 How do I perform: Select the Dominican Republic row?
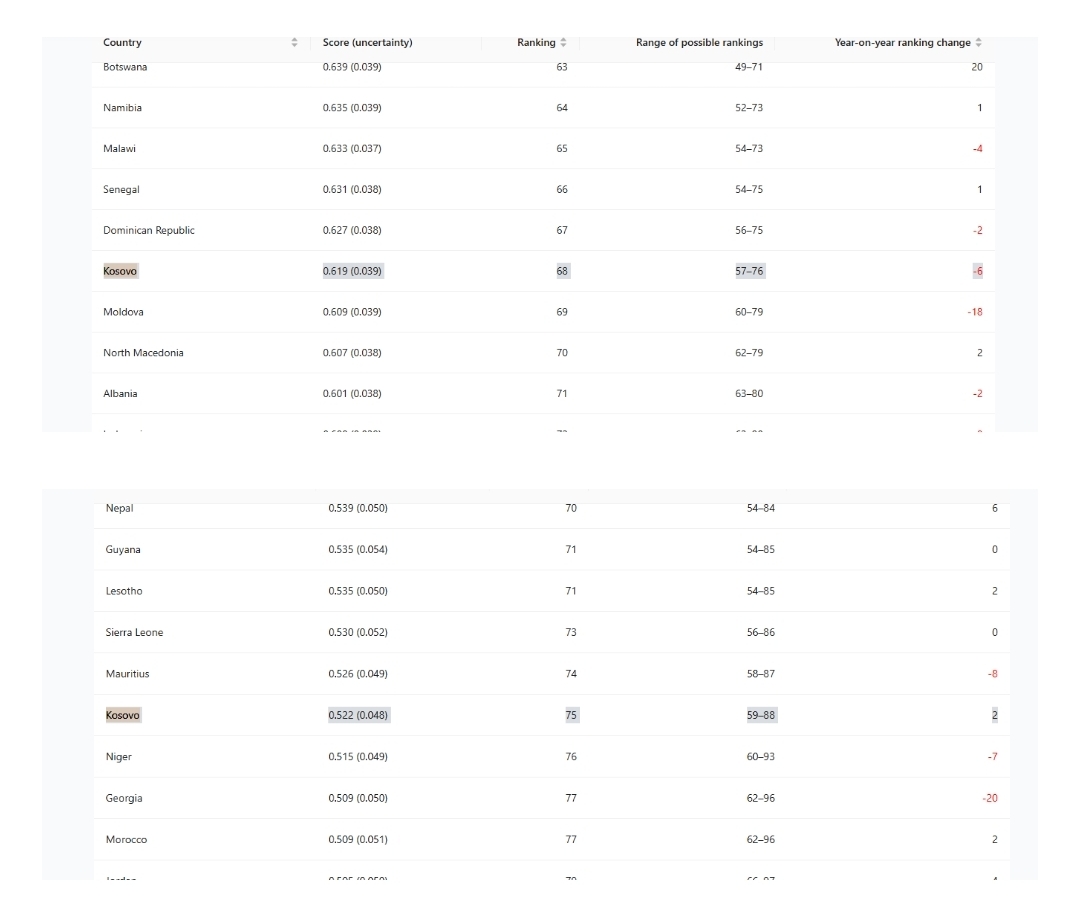[543, 230]
